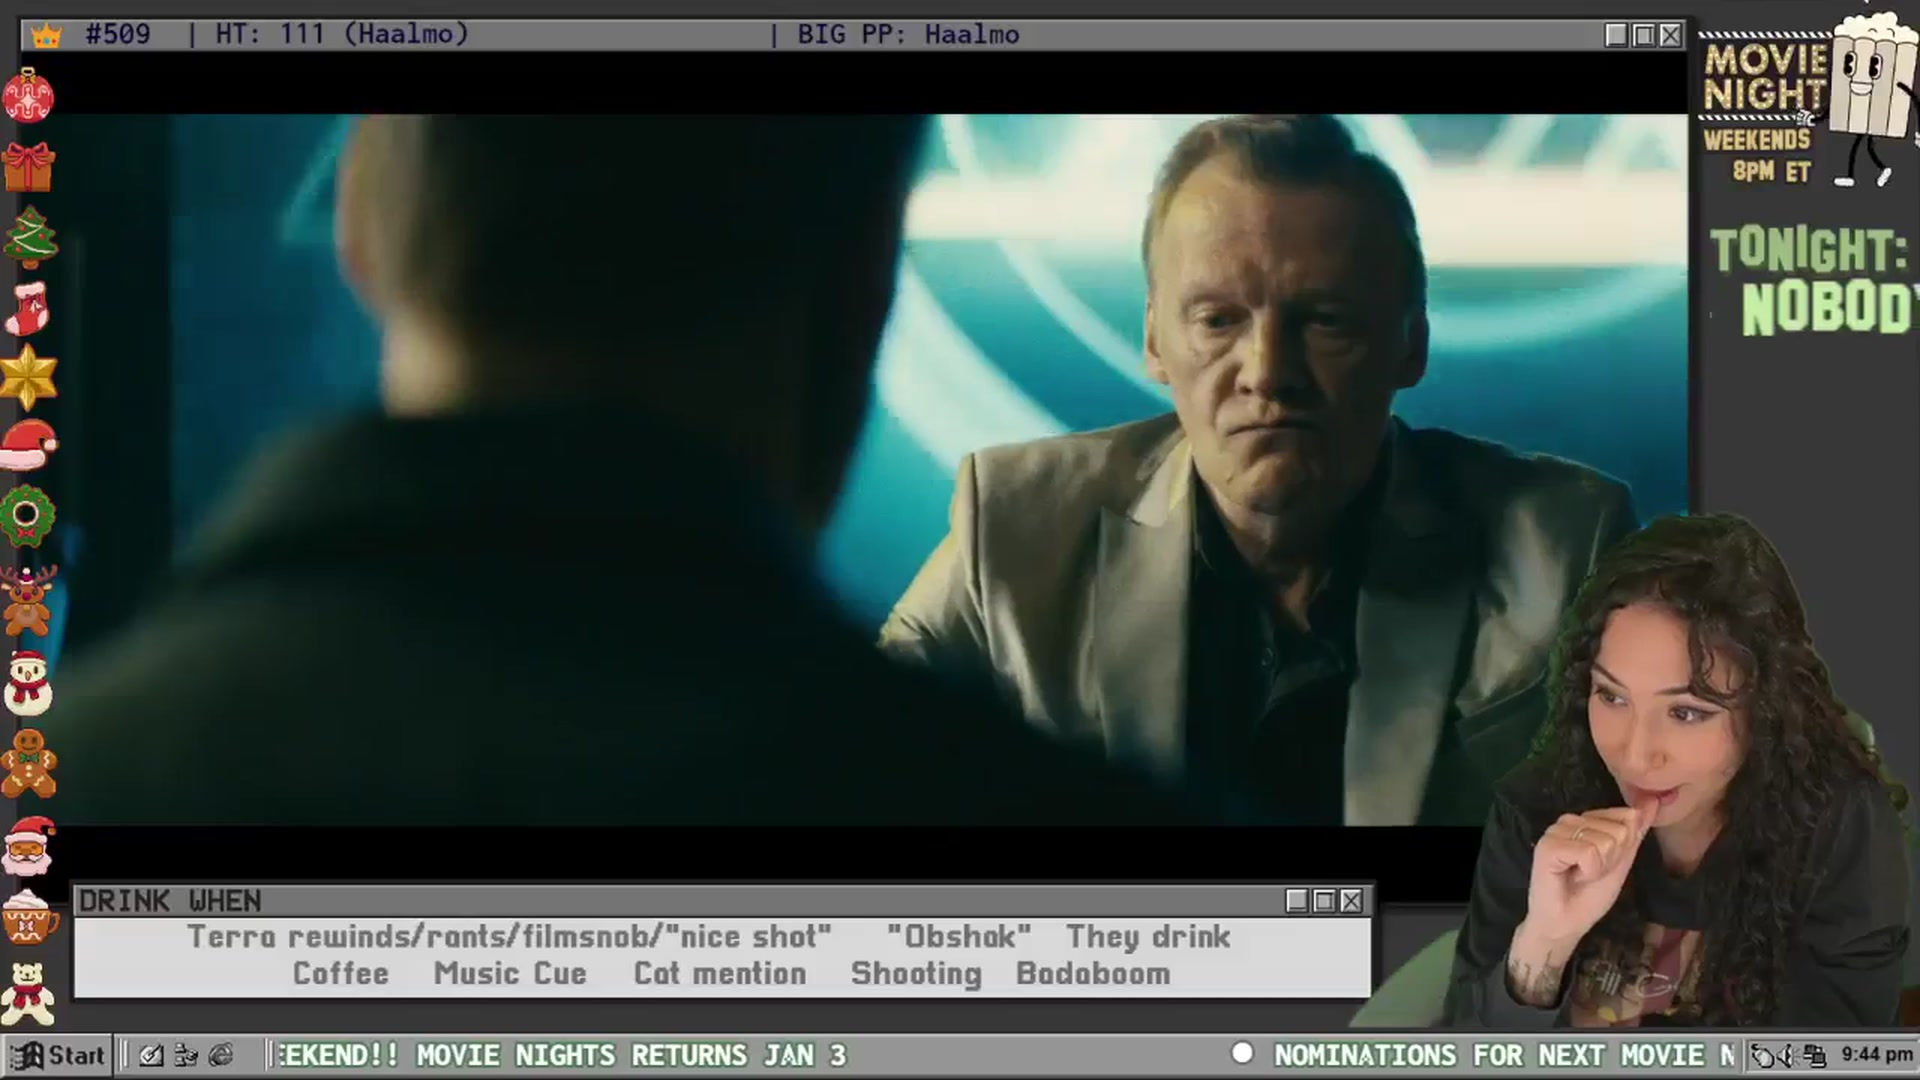Click the 'NOMINATIONS FOR NEXT MOVIE' ticker text
1920x1080 pixels.
(1490, 1055)
